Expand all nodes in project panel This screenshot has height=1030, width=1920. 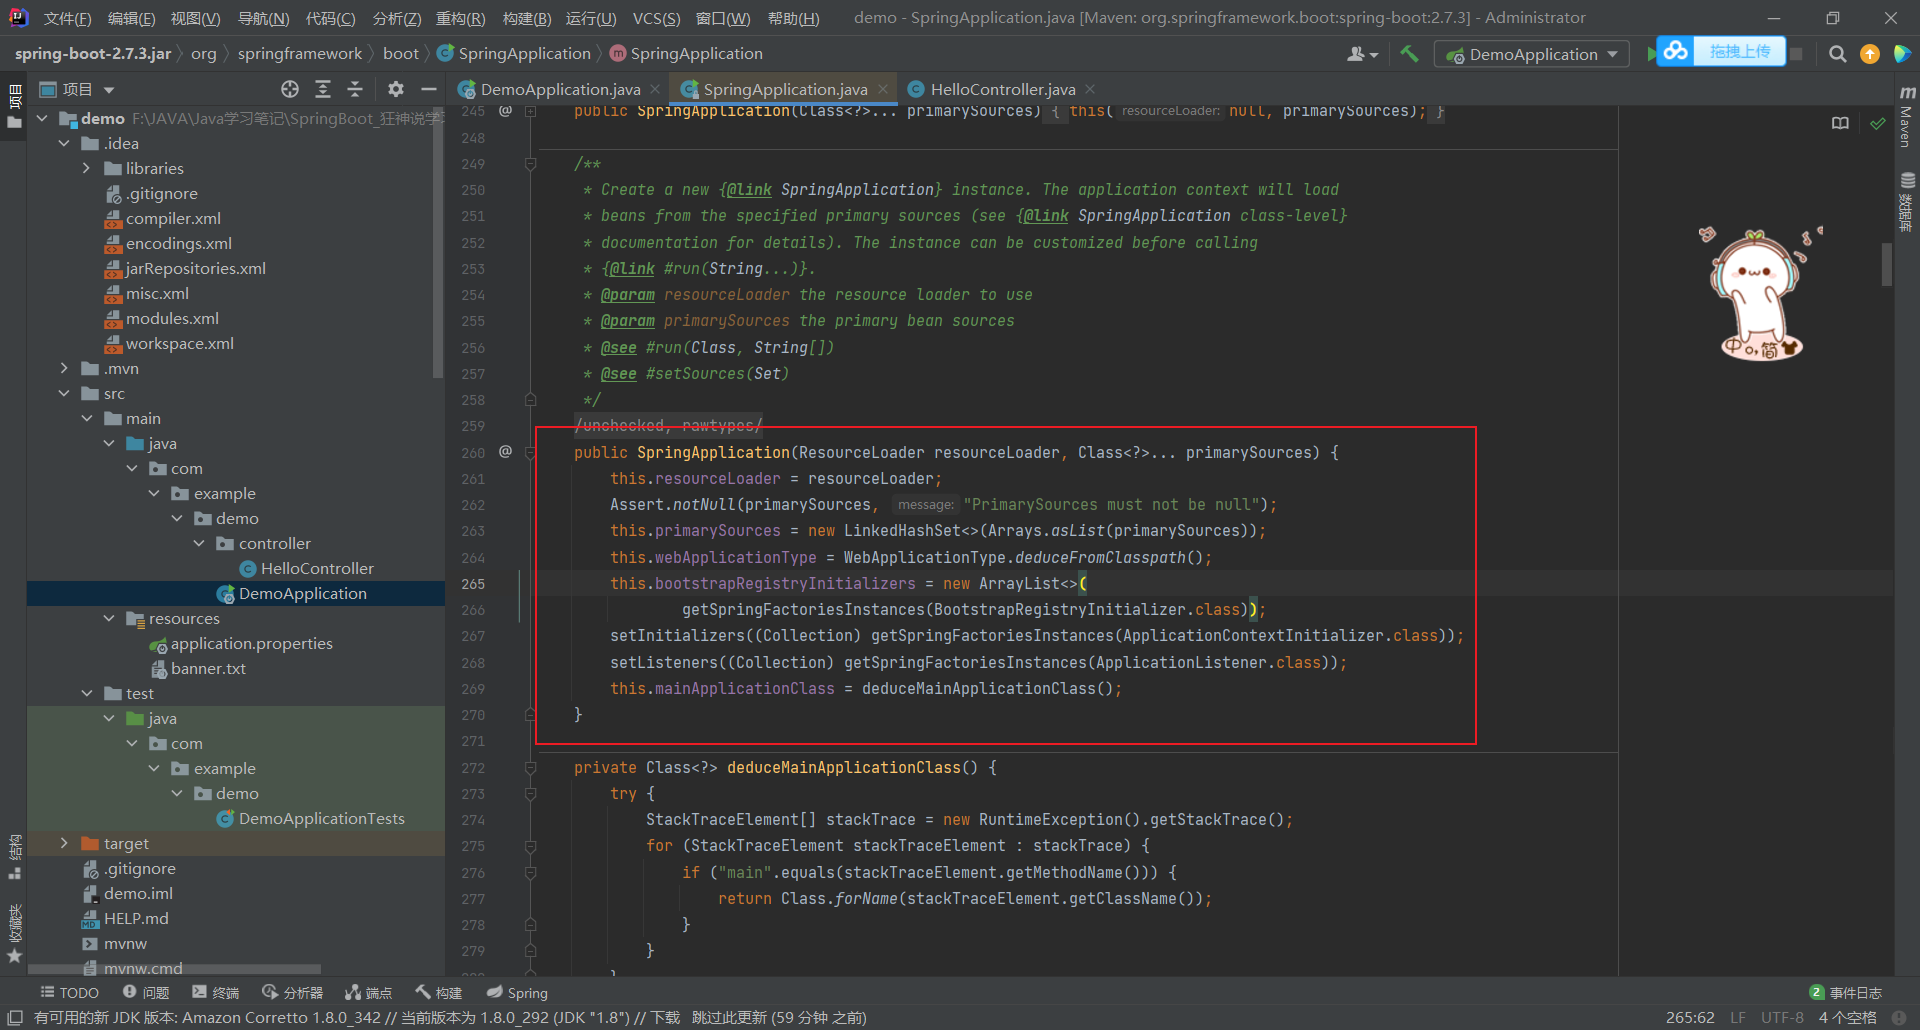pos(323,89)
